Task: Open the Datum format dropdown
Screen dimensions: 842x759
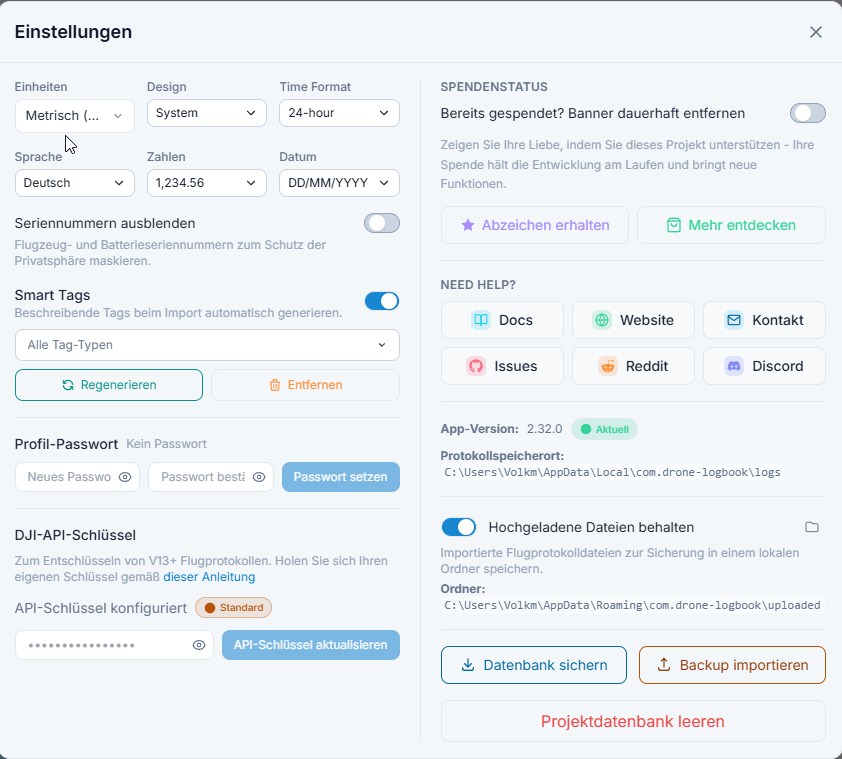Action: point(339,183)
